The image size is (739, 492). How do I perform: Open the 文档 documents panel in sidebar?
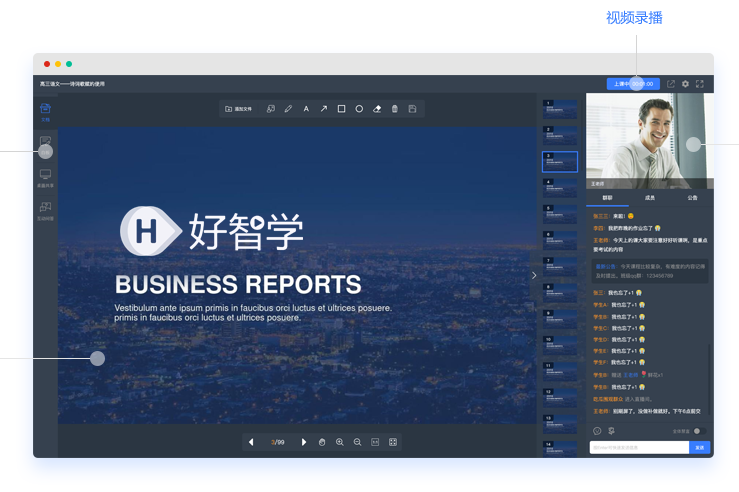point(45,112)
